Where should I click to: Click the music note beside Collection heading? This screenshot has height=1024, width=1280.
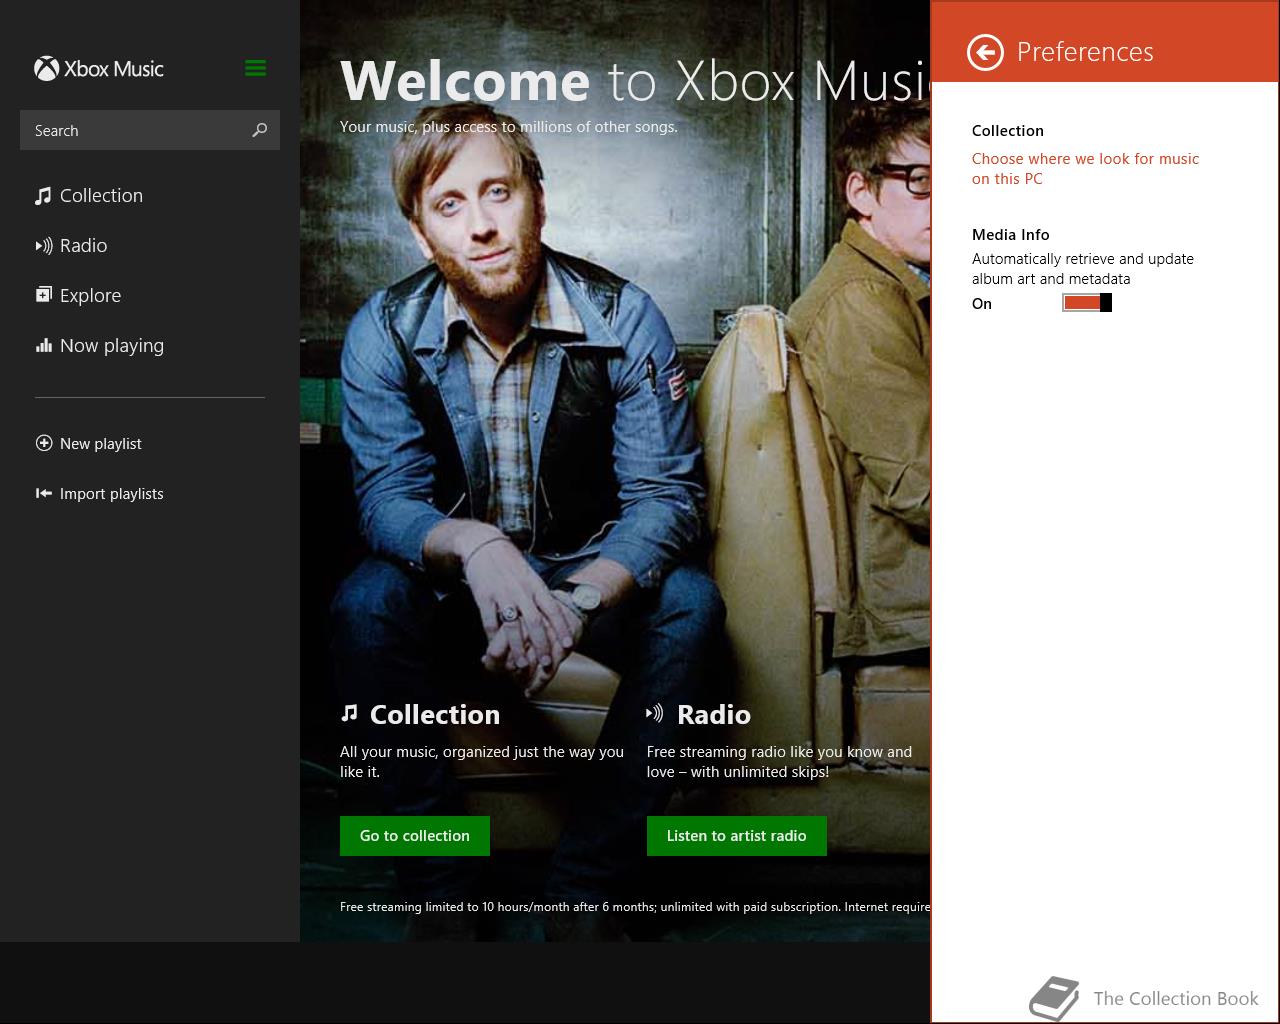click(x=349, y=713)
